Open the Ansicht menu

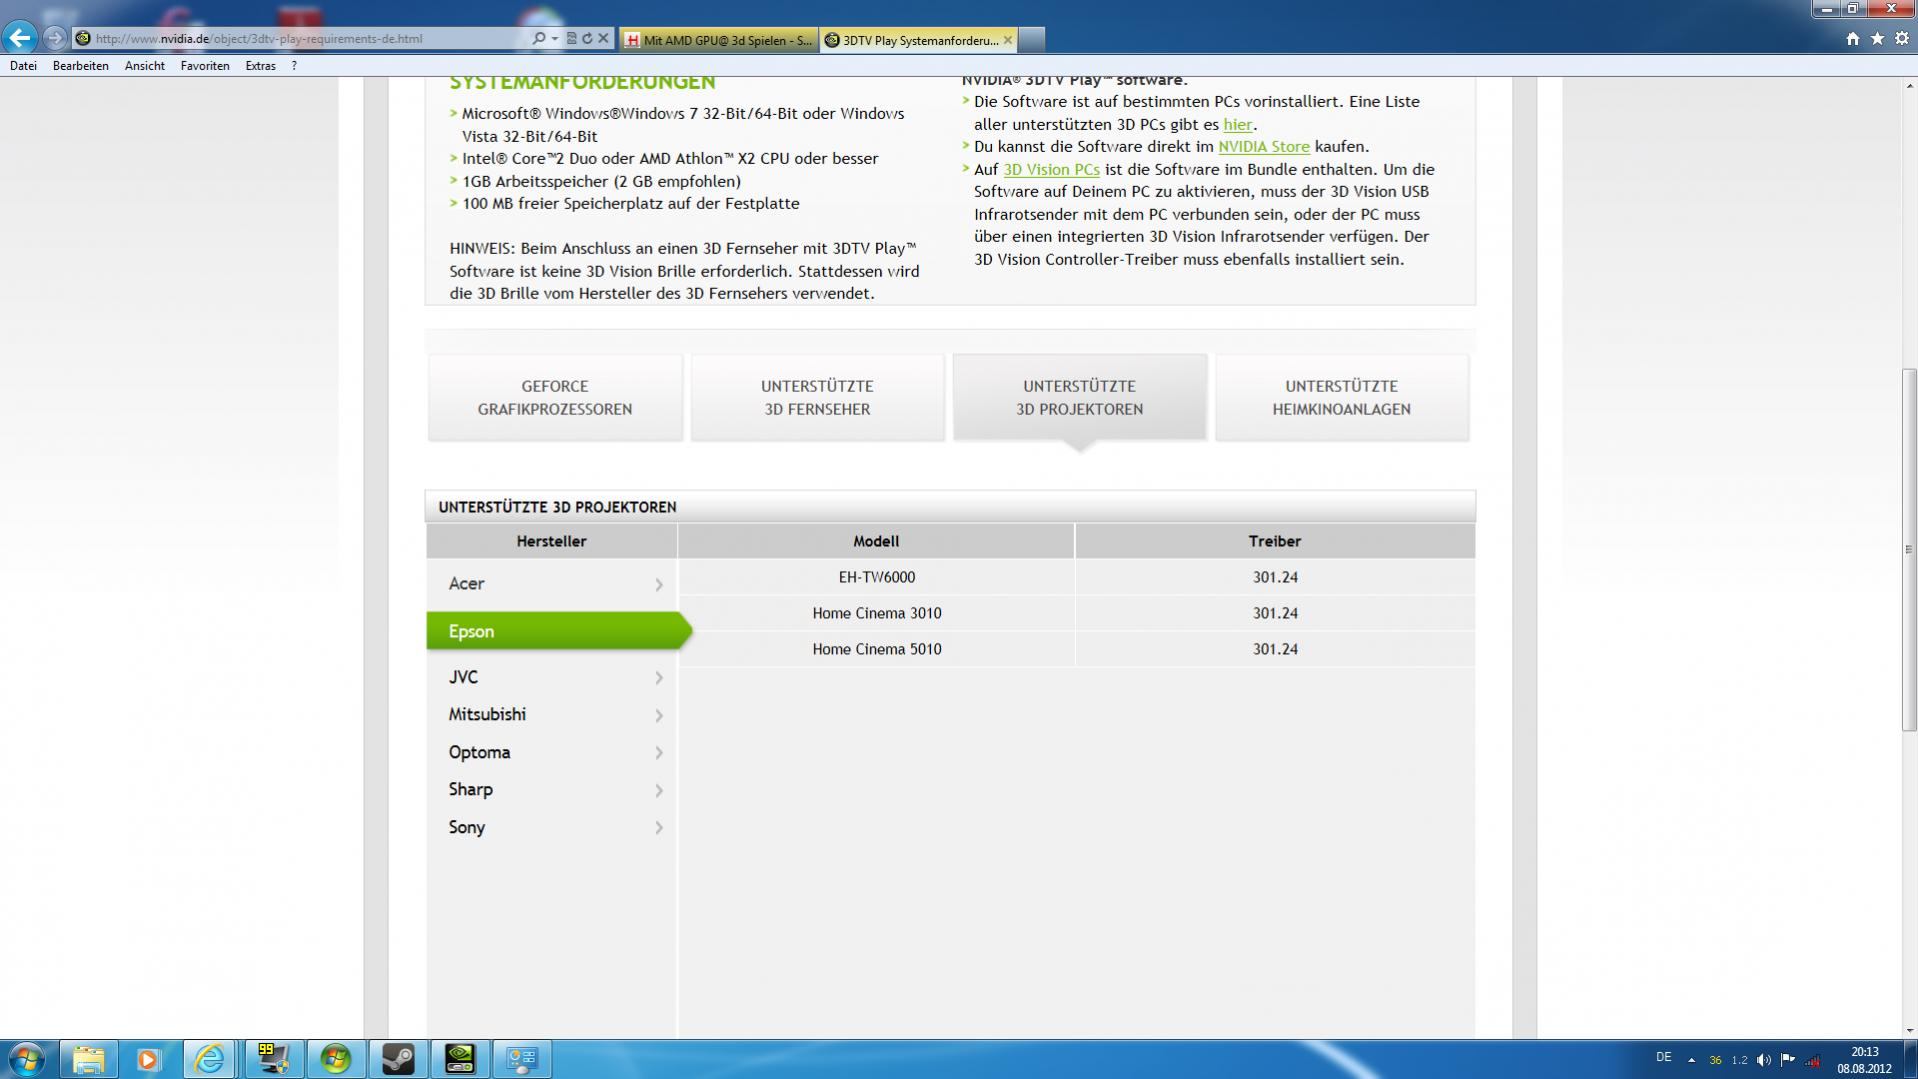click(145, 66)
